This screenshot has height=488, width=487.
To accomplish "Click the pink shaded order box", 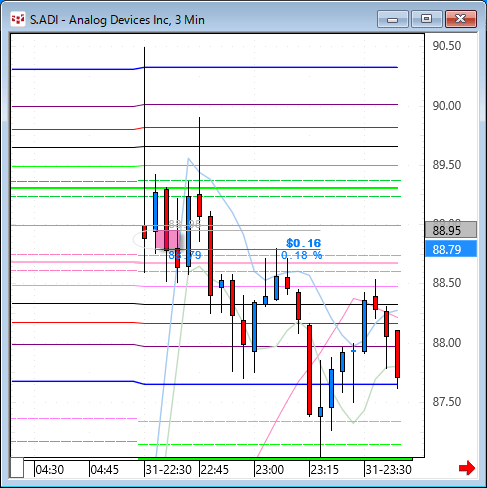I will click(x=168, y=239).
